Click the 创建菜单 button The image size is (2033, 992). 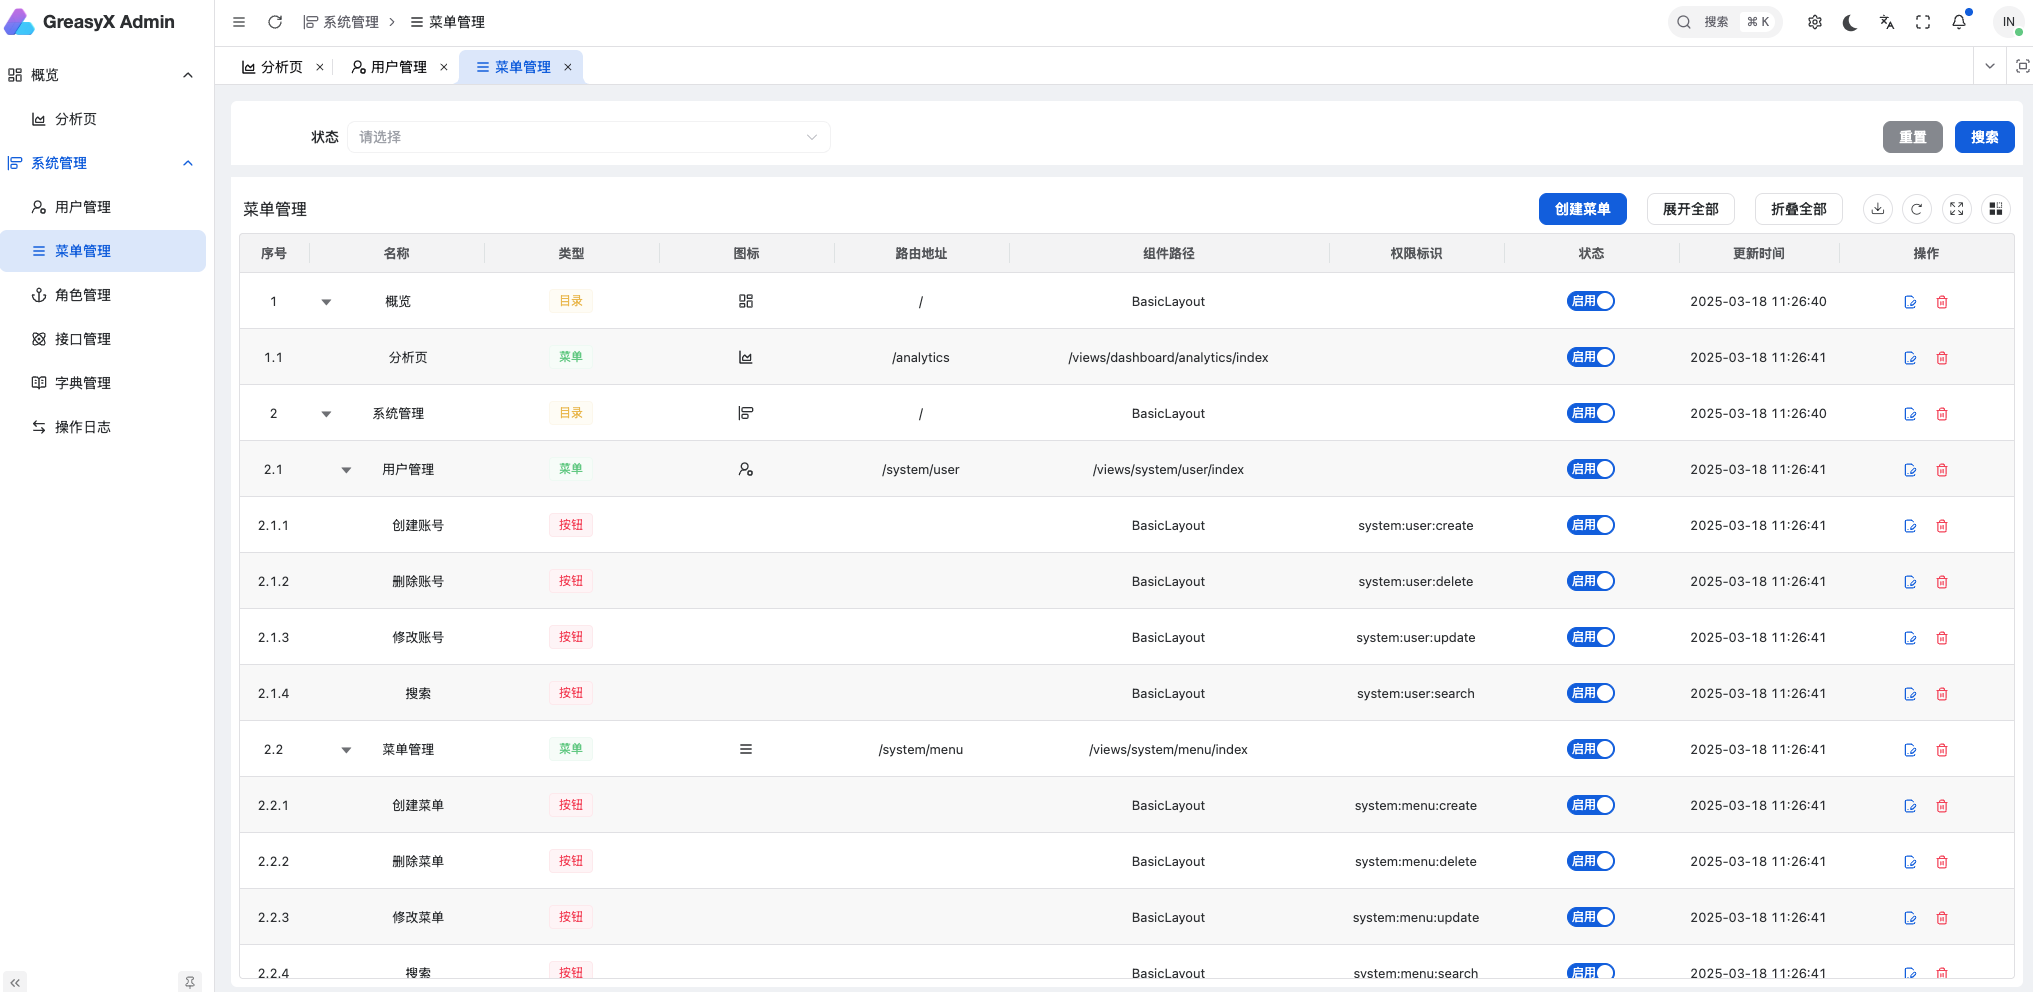[x=1582, y=209]
